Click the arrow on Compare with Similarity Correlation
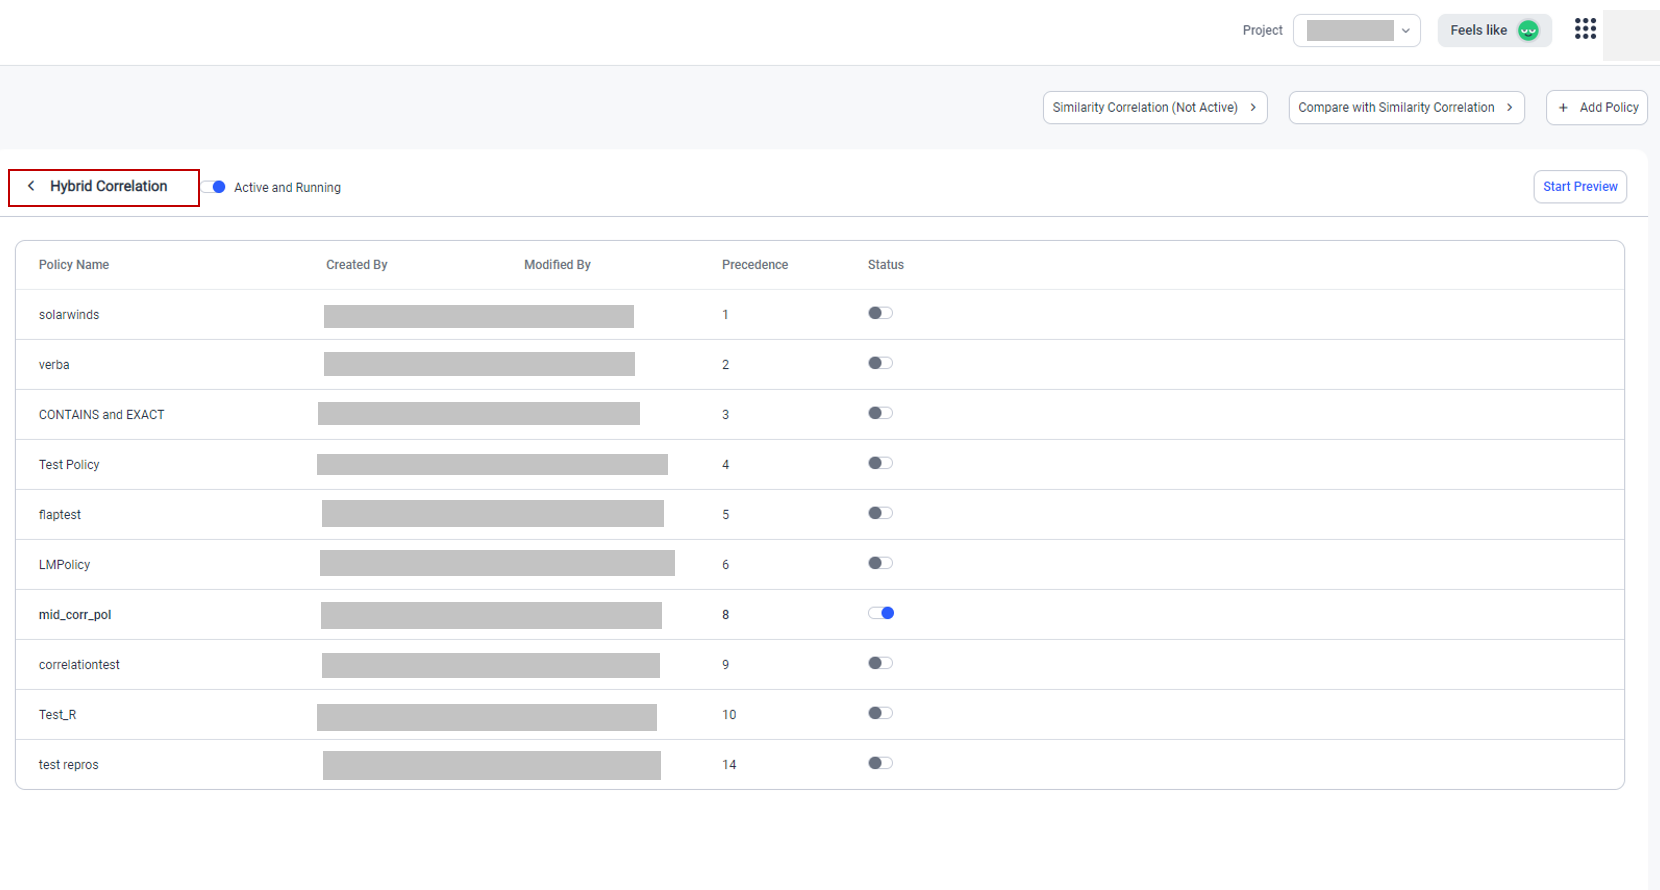1660x890 pixels. pos(1510,108)
